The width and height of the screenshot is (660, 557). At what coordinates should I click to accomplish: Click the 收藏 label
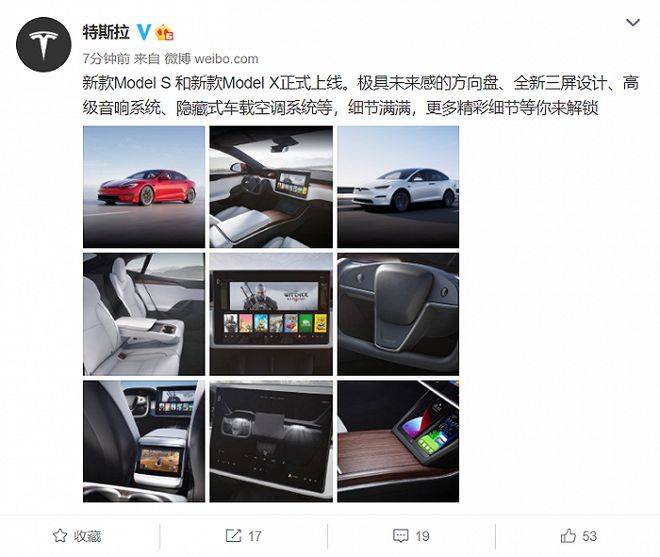tap(88, 536)
